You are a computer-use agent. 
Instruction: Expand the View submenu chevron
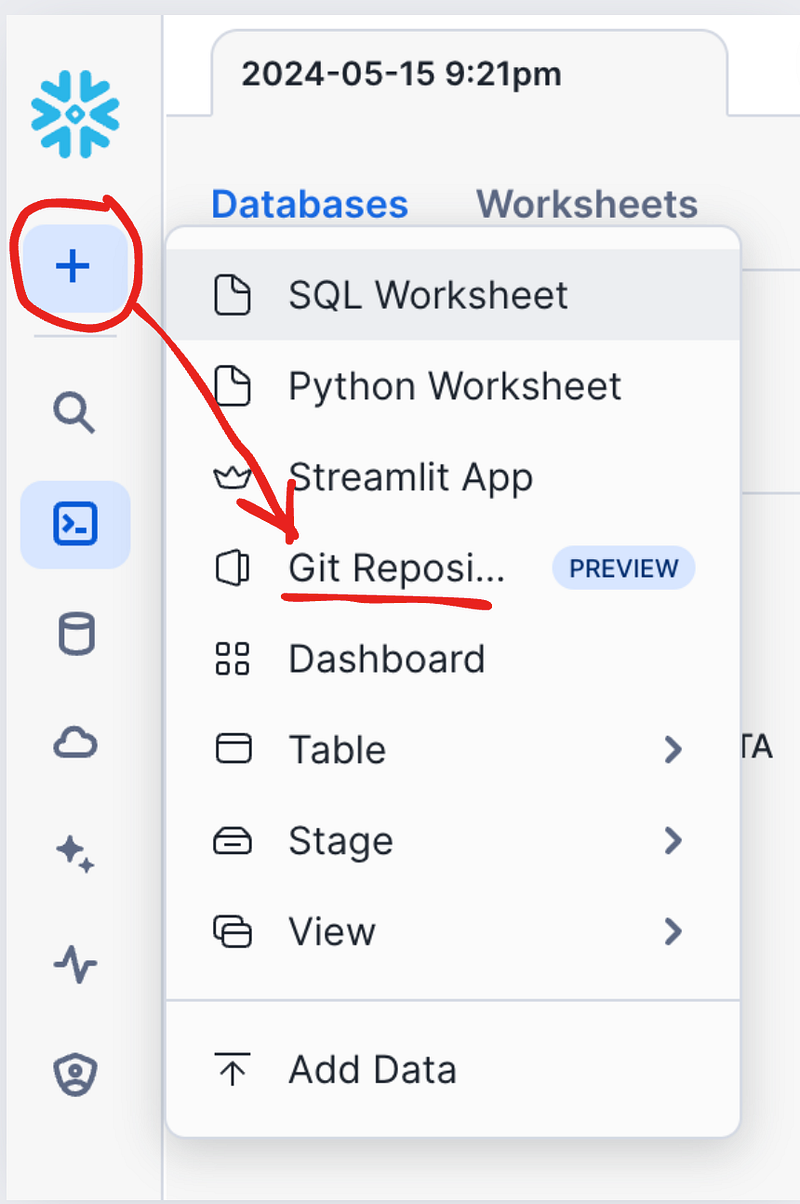pos(673,932)
